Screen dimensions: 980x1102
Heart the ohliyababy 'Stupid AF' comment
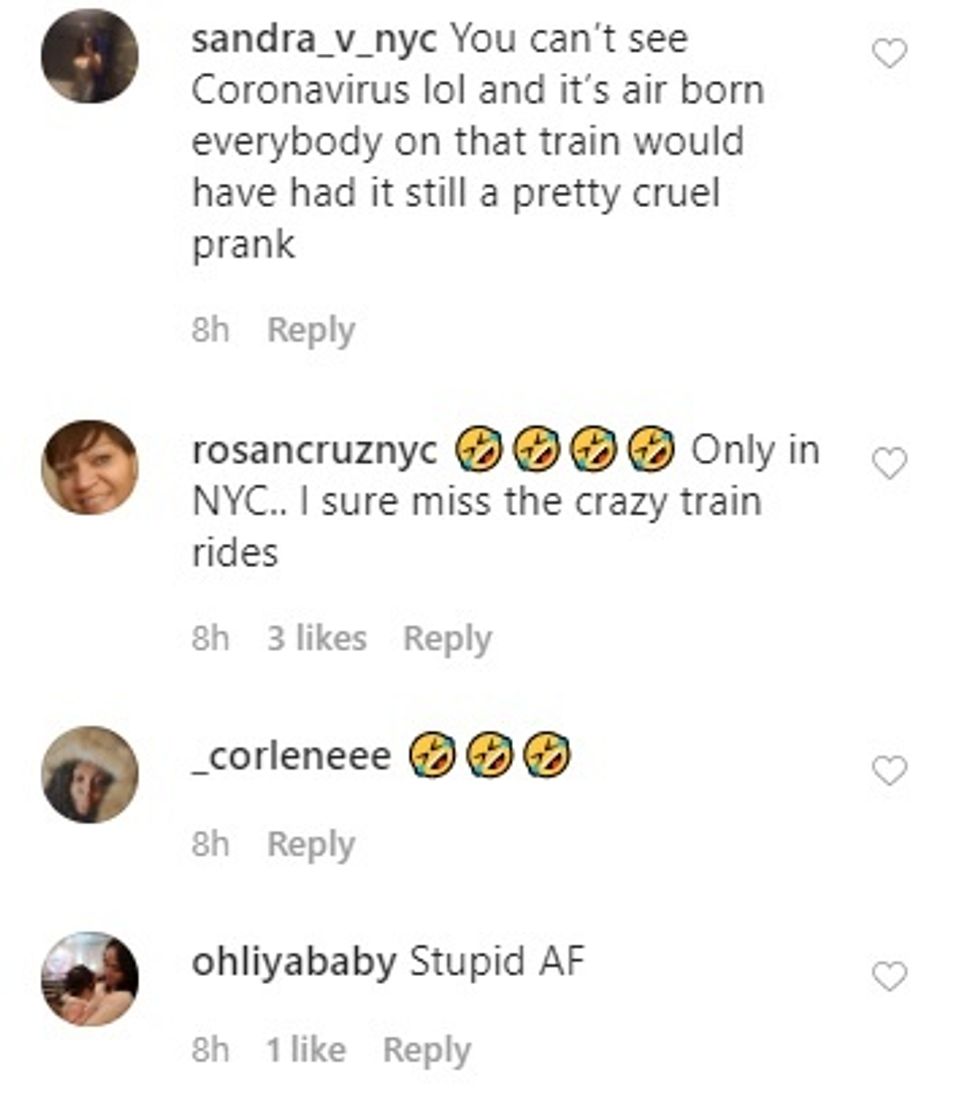889,976
